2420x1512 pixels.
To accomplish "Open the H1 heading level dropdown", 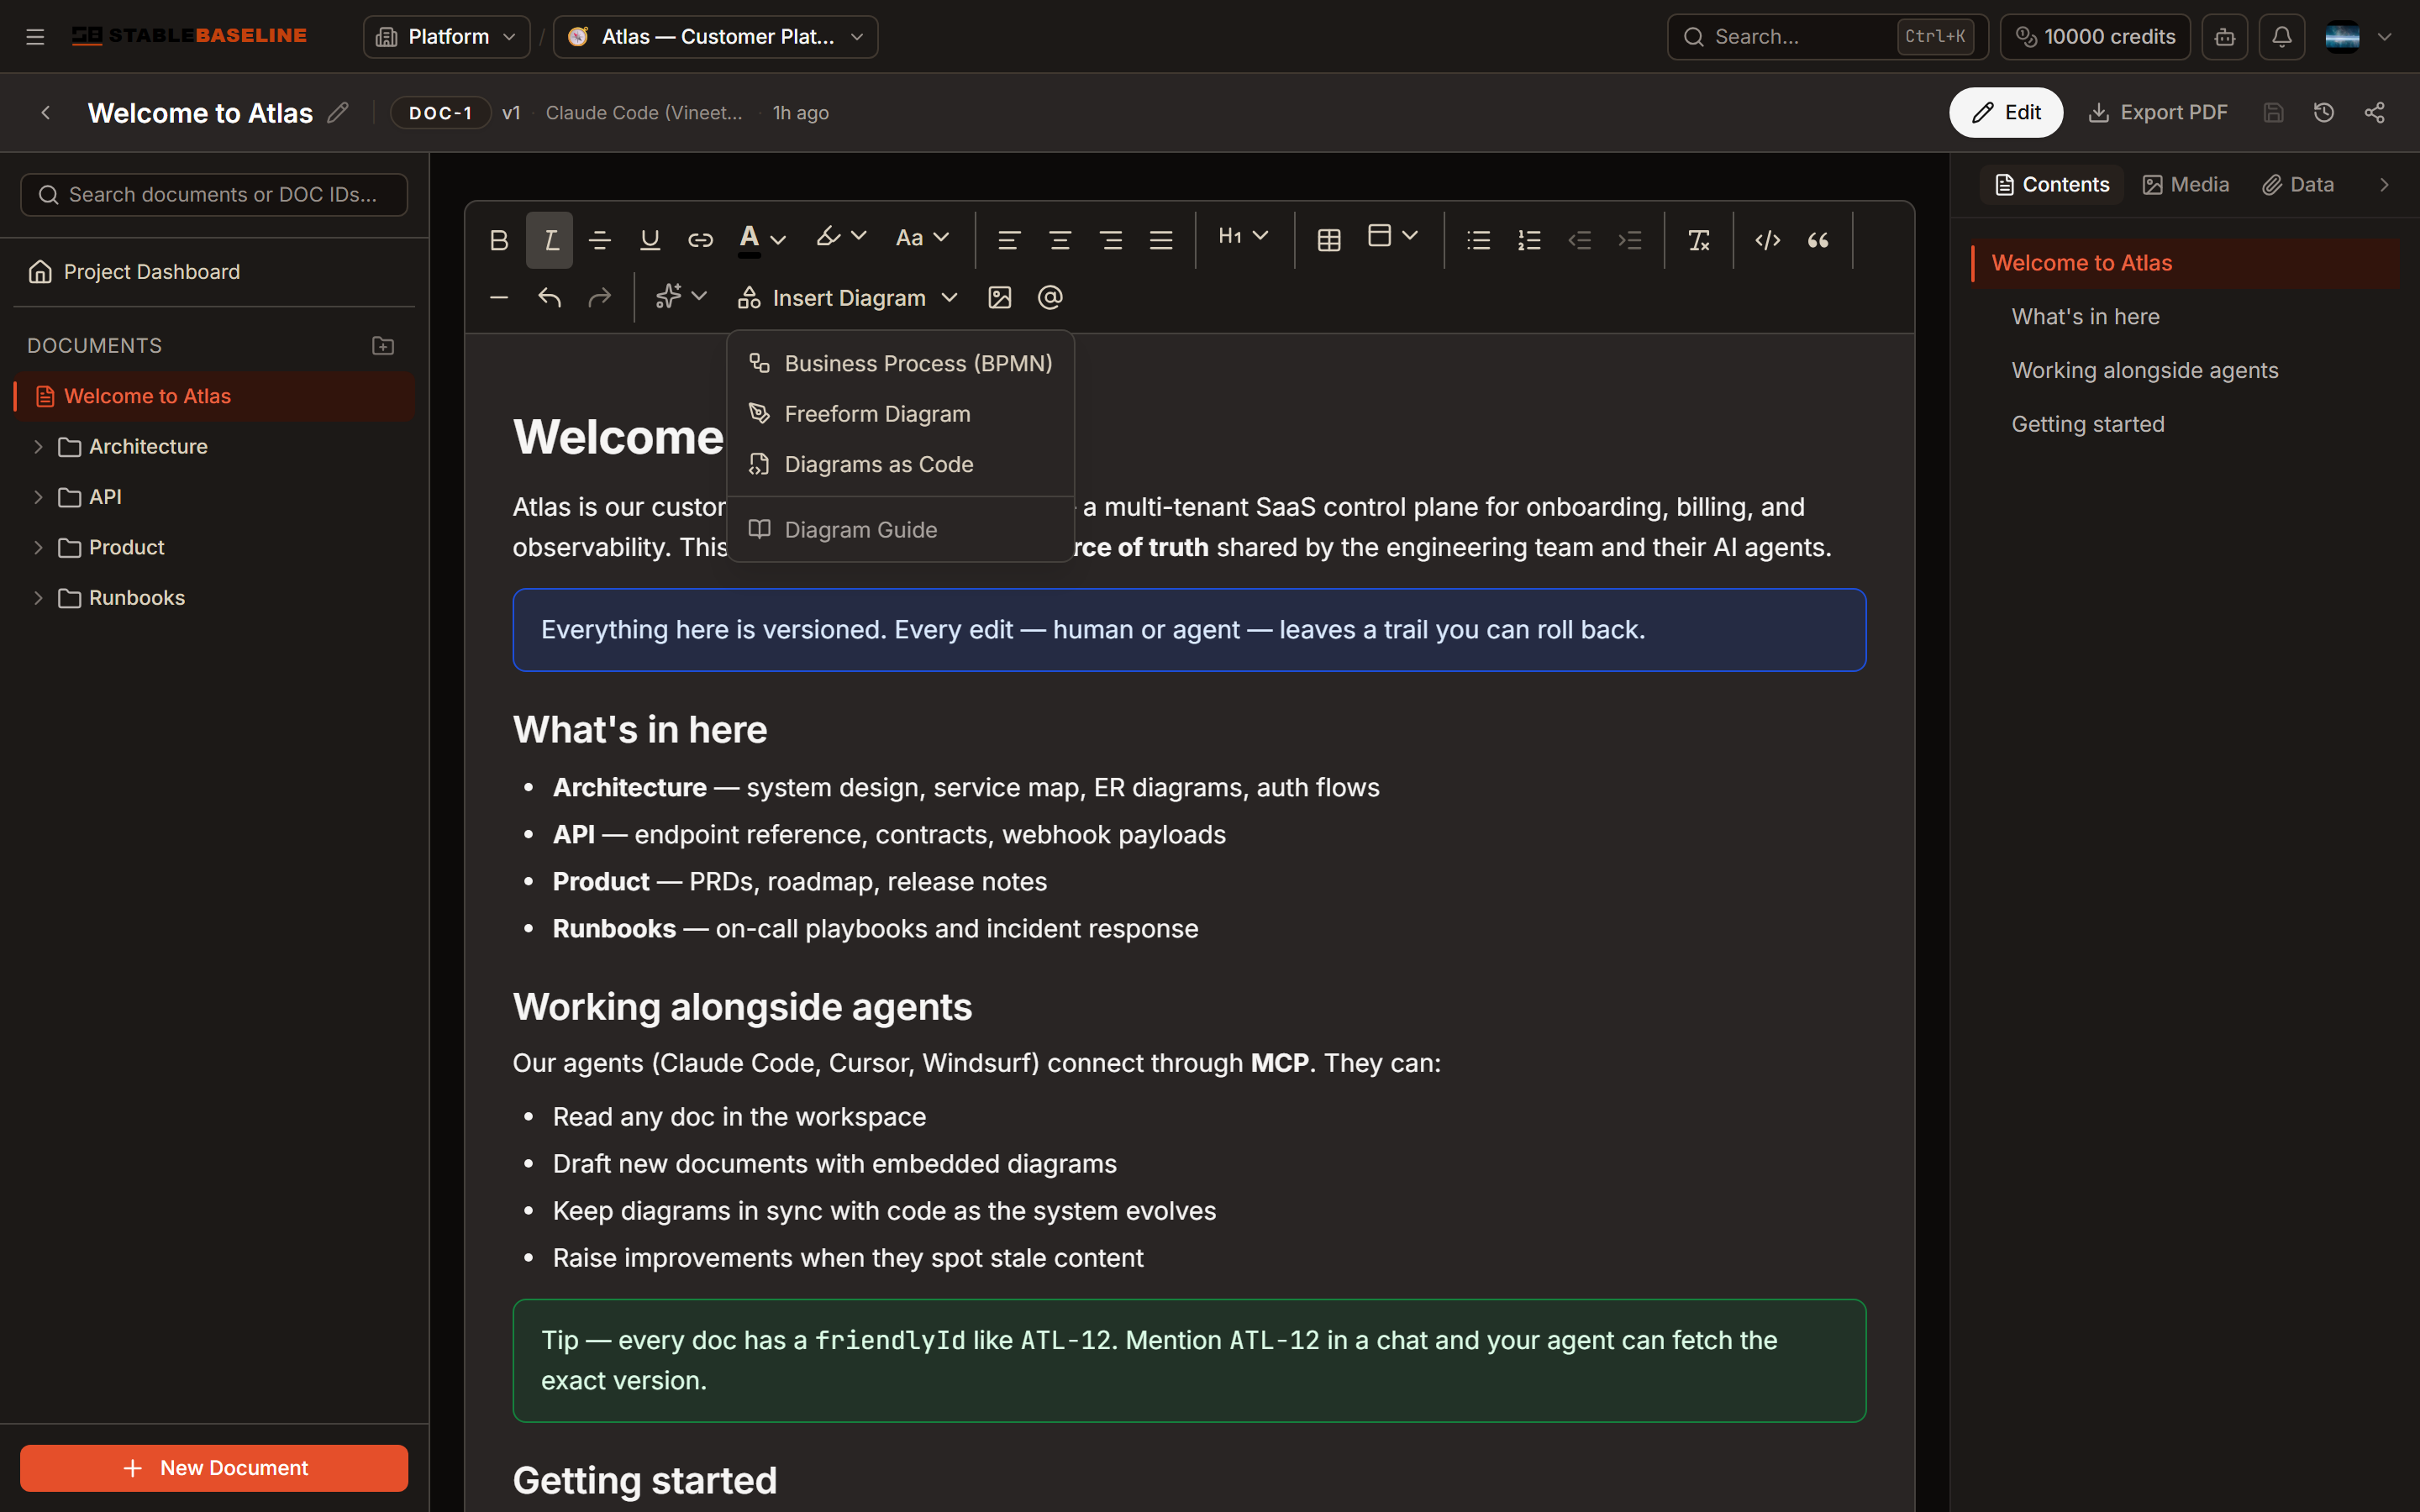I will 1244,236.
